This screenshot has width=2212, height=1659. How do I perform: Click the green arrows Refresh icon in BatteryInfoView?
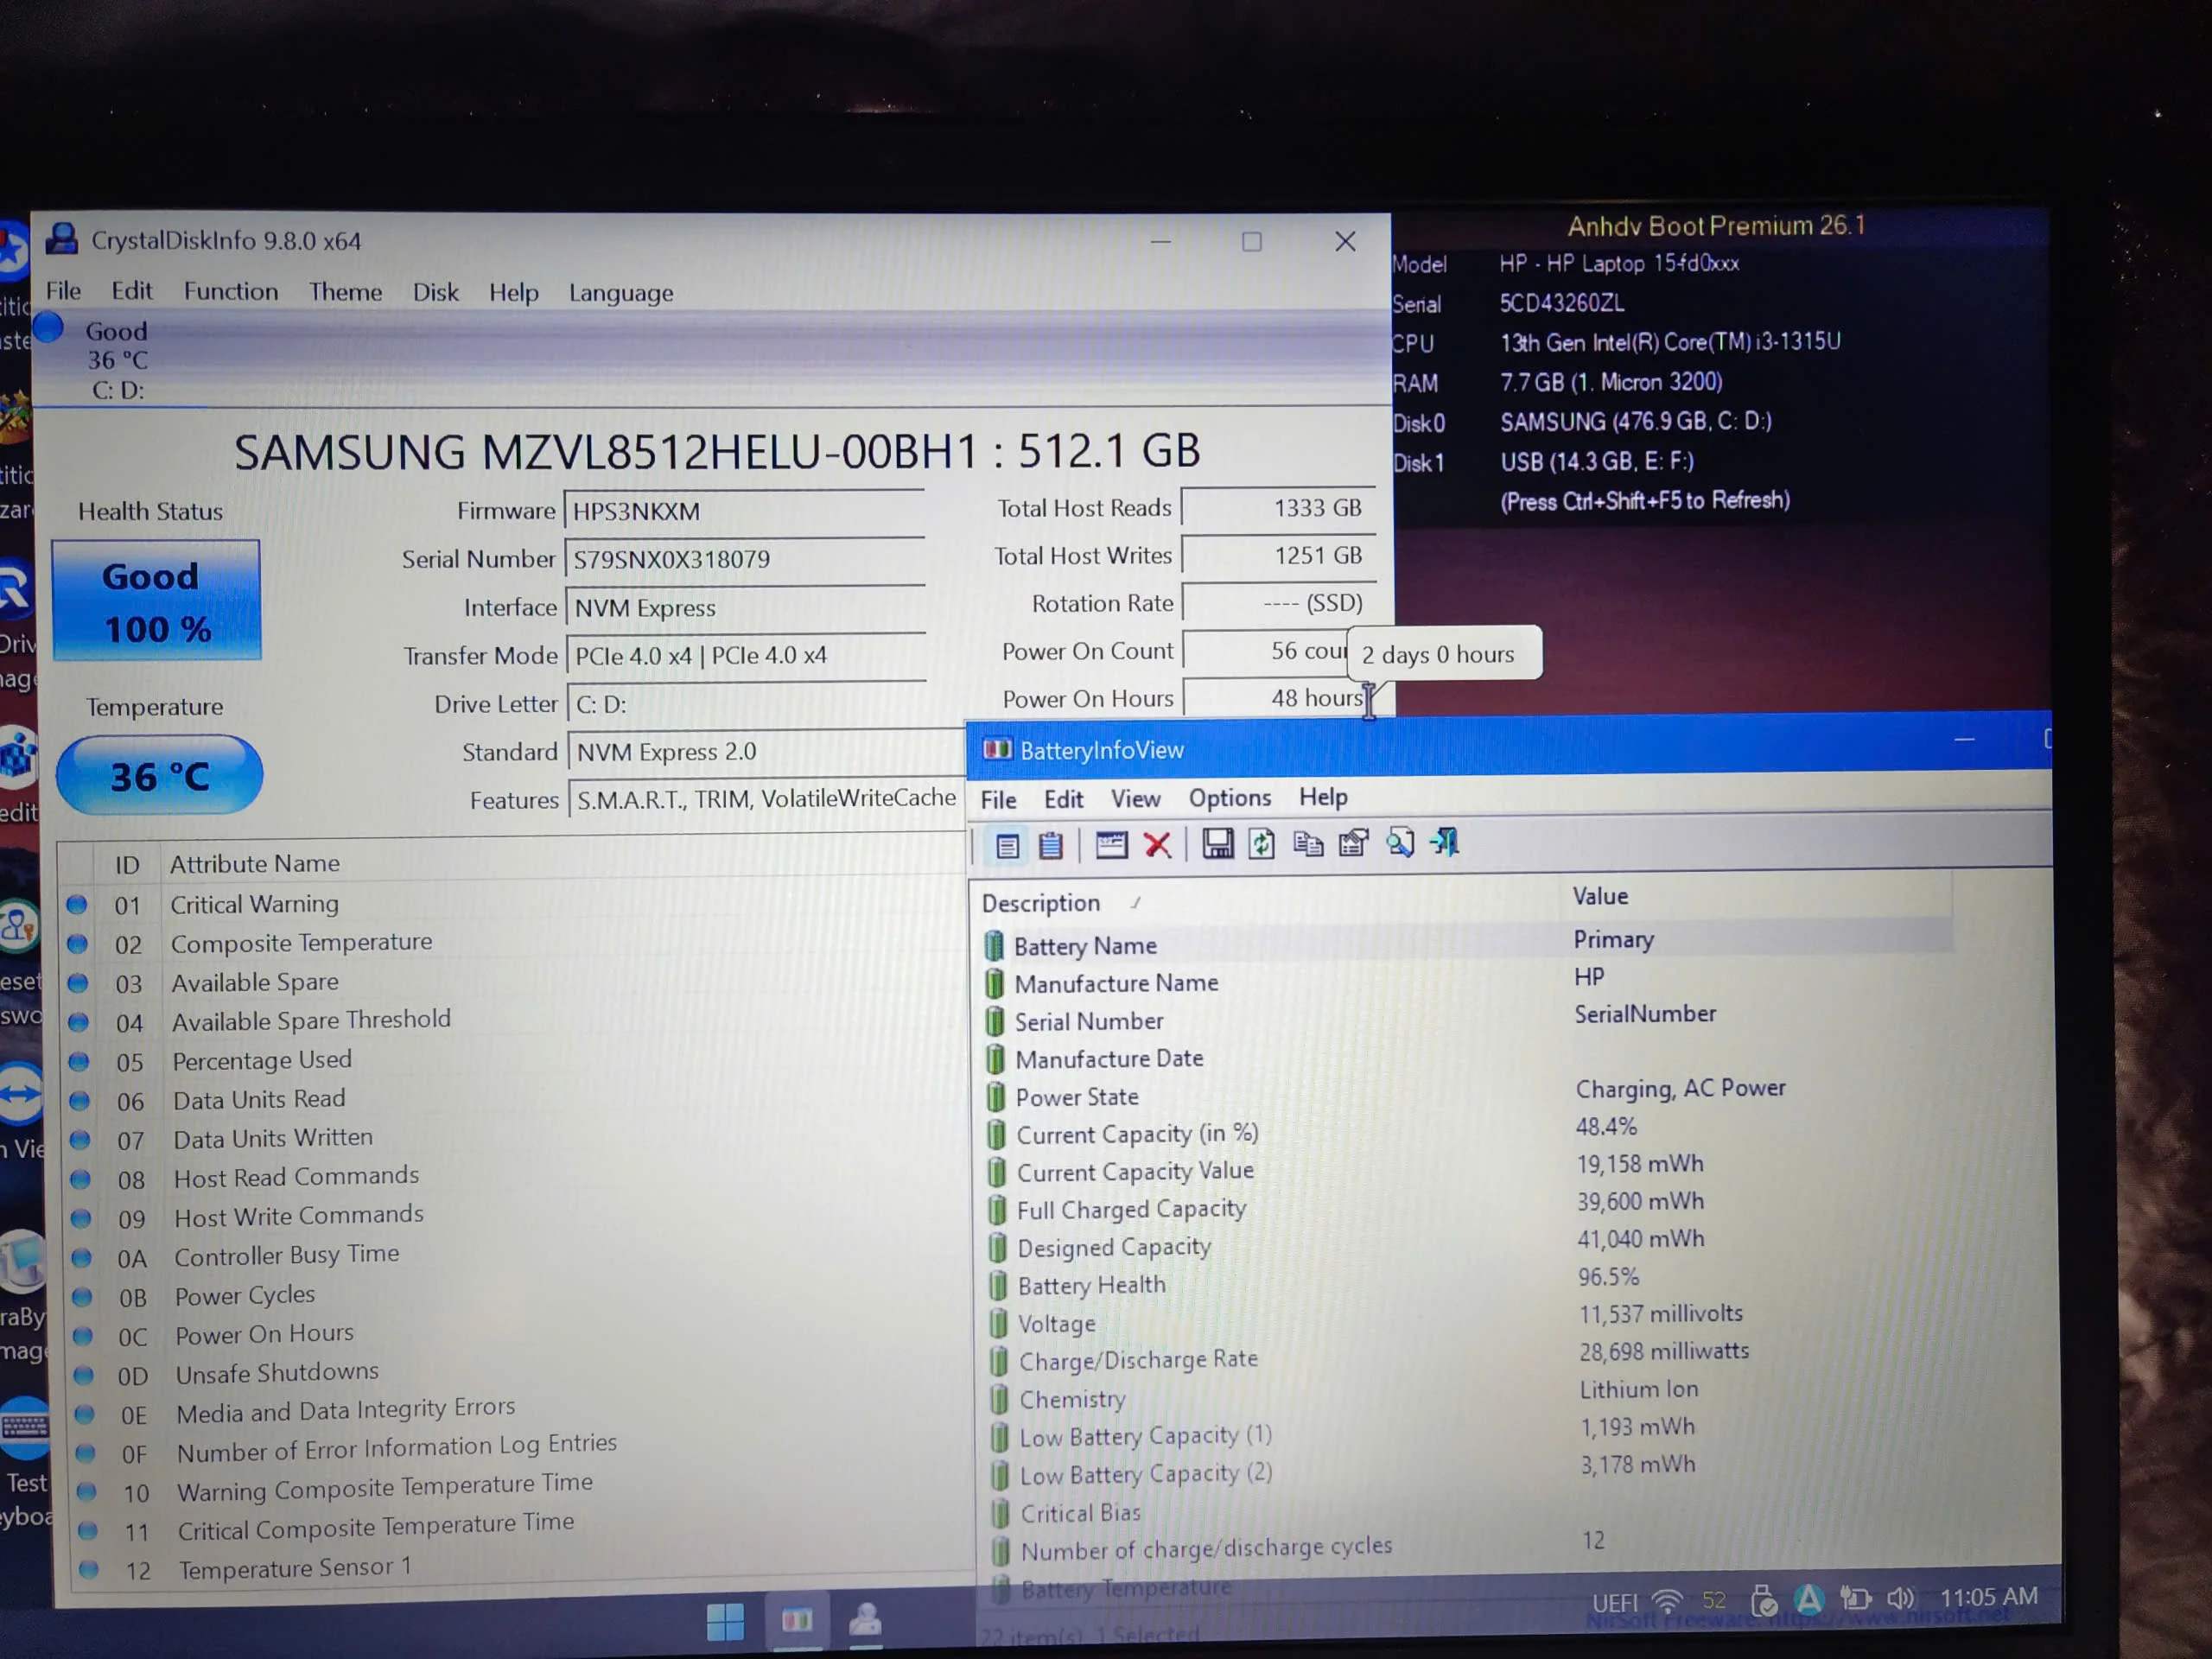tap(1262, 844)
